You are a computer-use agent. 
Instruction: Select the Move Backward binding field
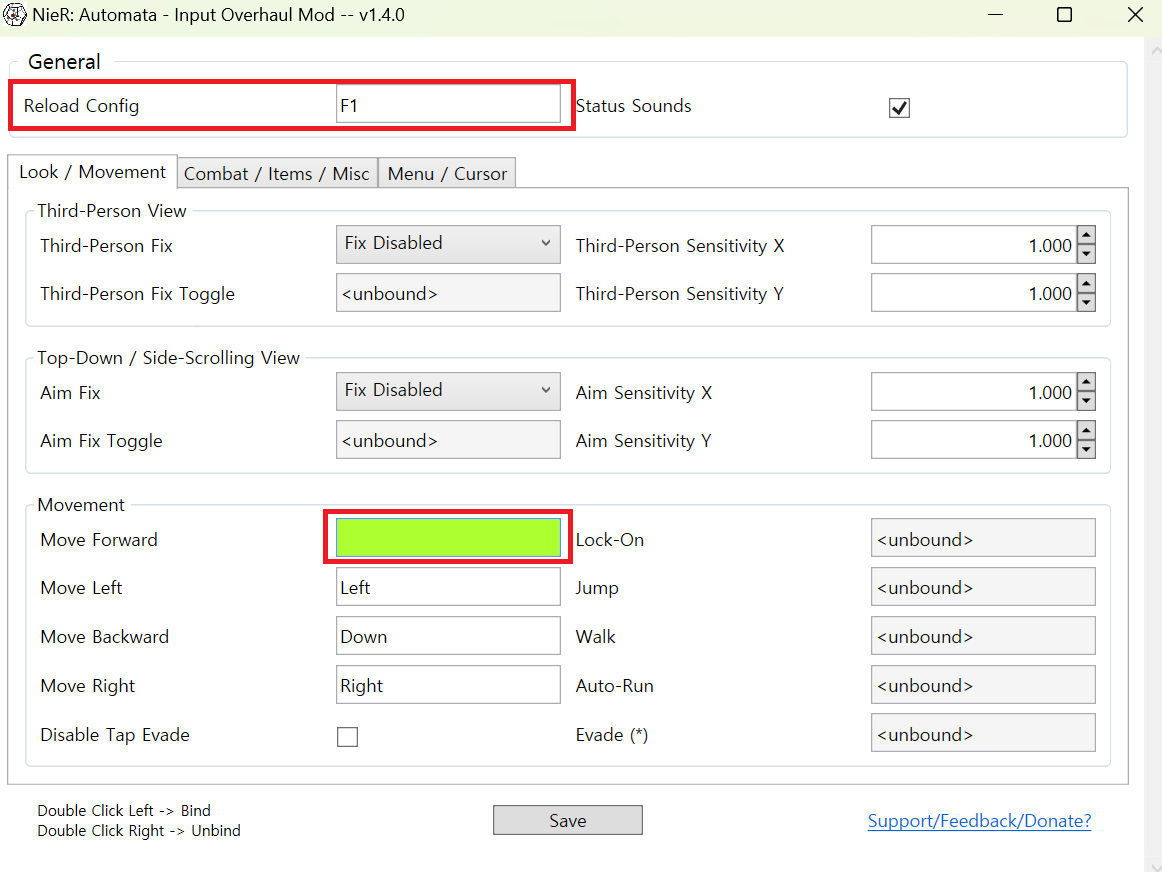tap(448, 636)
